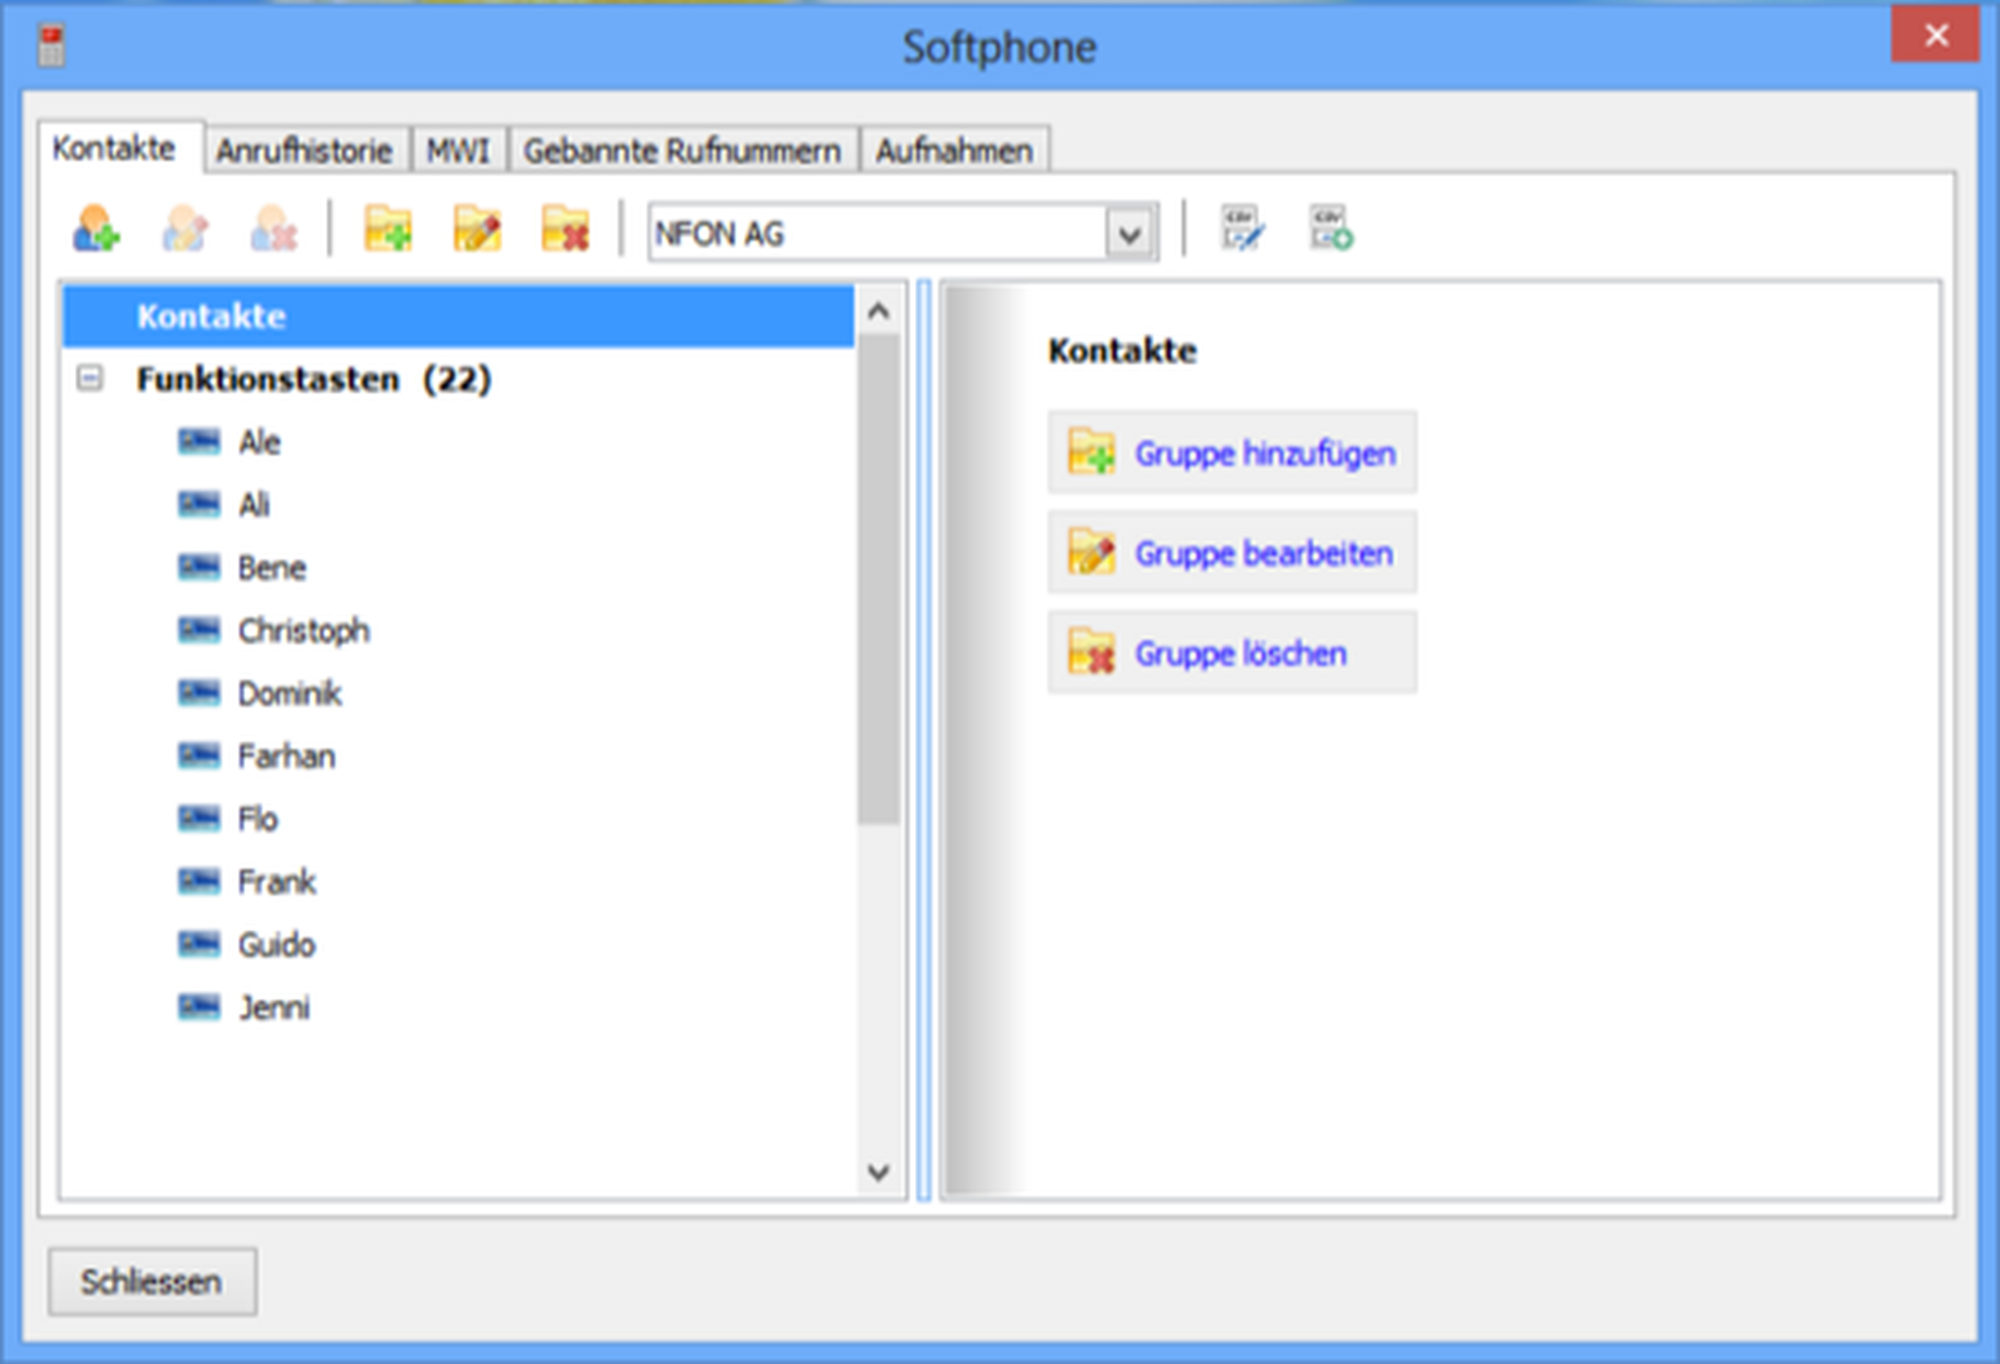This screenshot has height=1364, width=2000.
Task: Click the add contact toolbar icon
Action: [x=96, y=229]
